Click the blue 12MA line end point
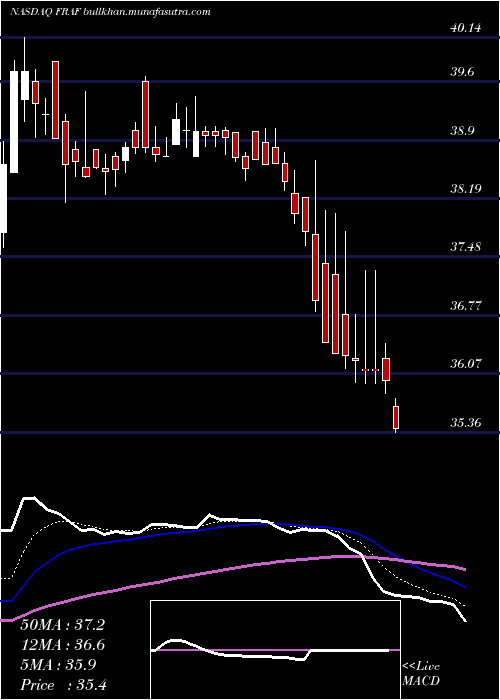 point(466,587)
